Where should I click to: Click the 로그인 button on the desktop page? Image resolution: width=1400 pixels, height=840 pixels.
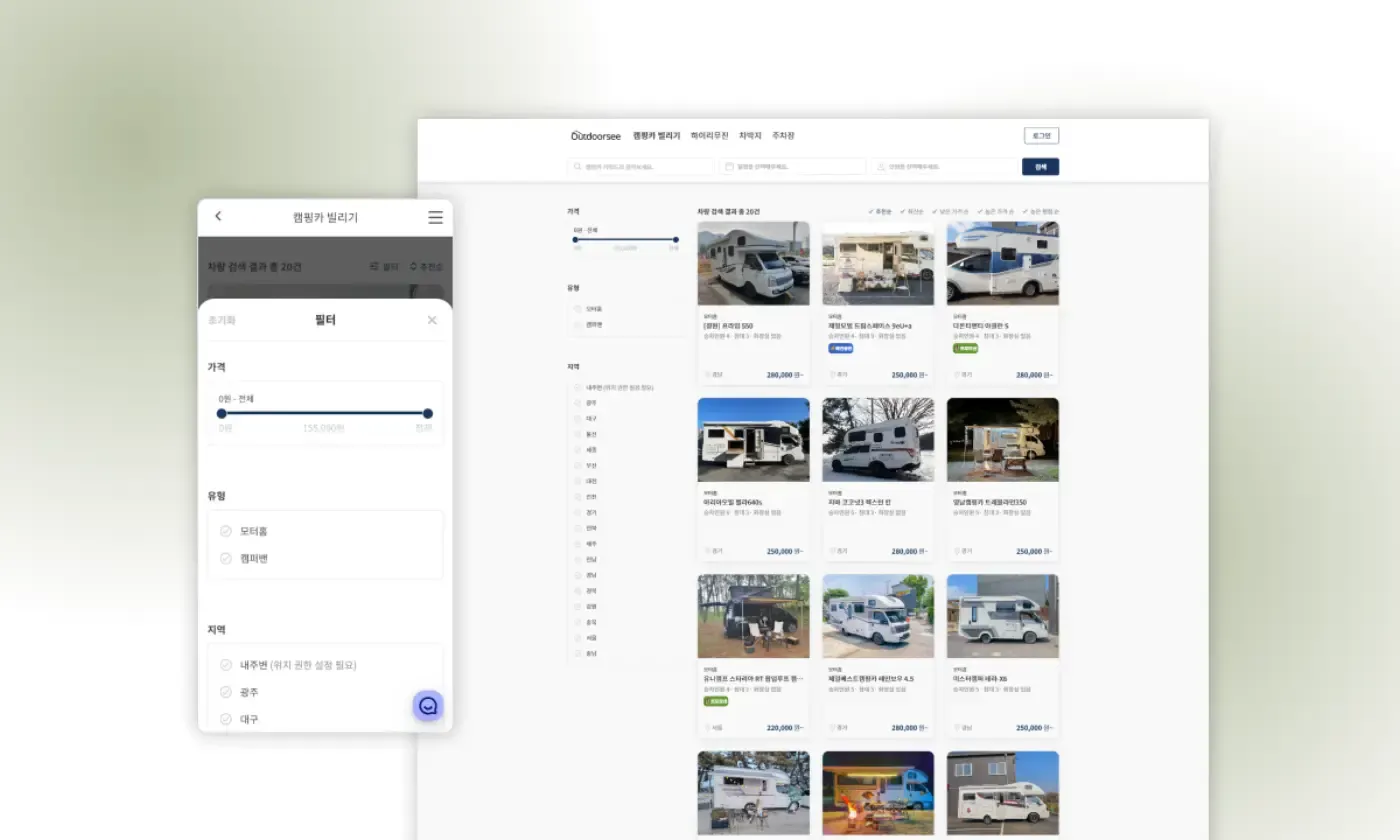[x=1041, y=136]
